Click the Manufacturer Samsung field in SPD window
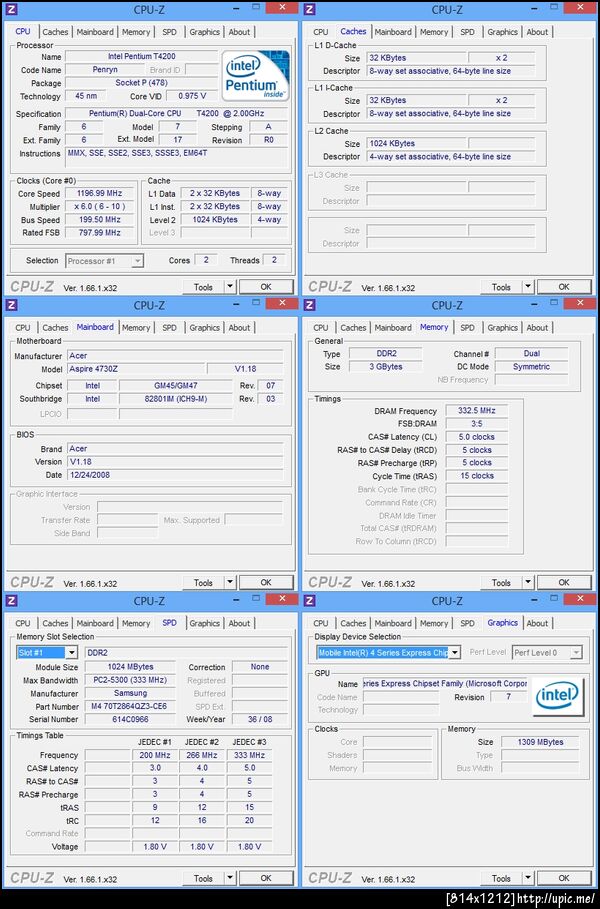The width and height of the screenshot is (600, 909). coord(130,693)
